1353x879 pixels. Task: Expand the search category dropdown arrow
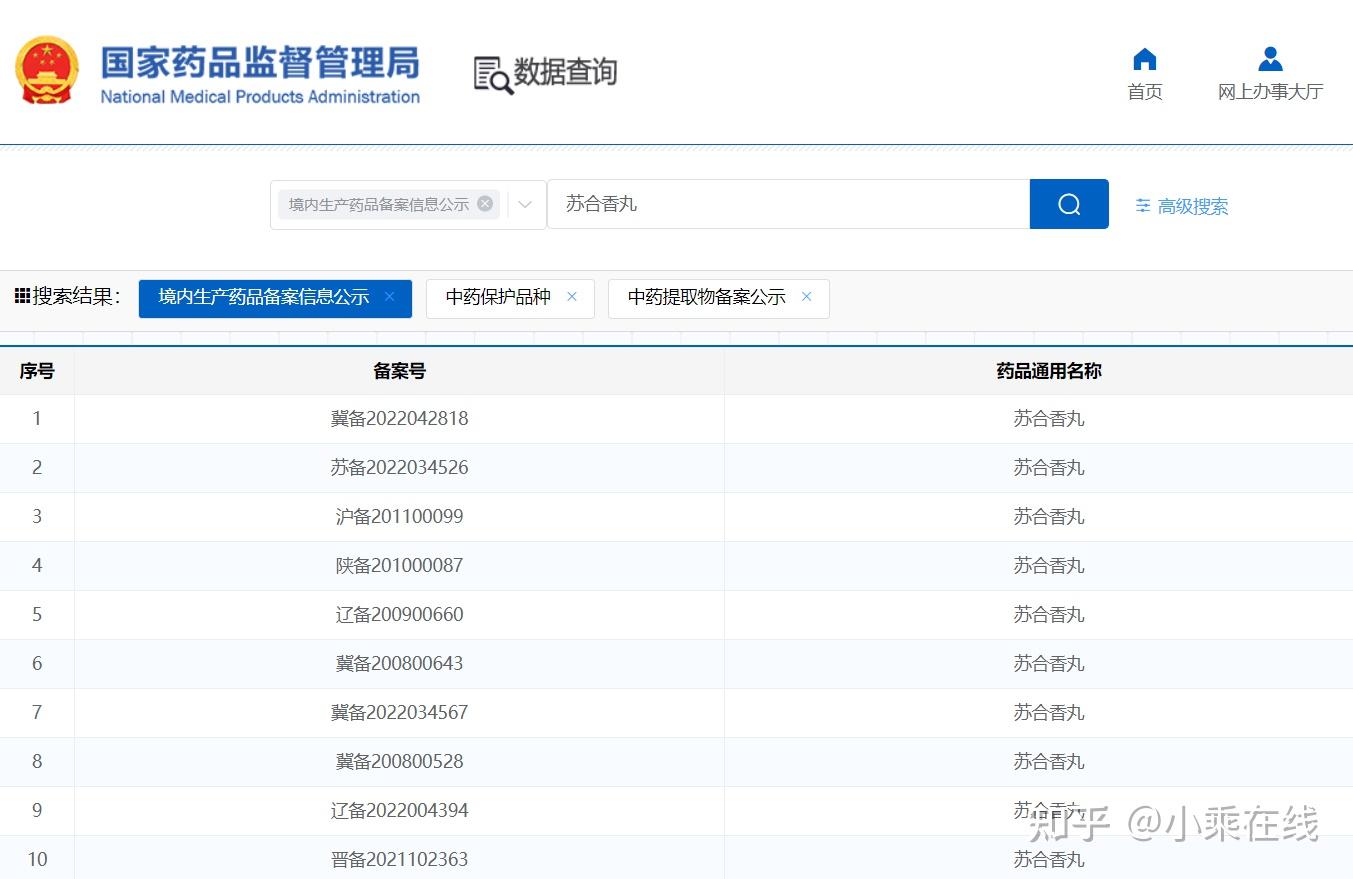tap(525, 205)
